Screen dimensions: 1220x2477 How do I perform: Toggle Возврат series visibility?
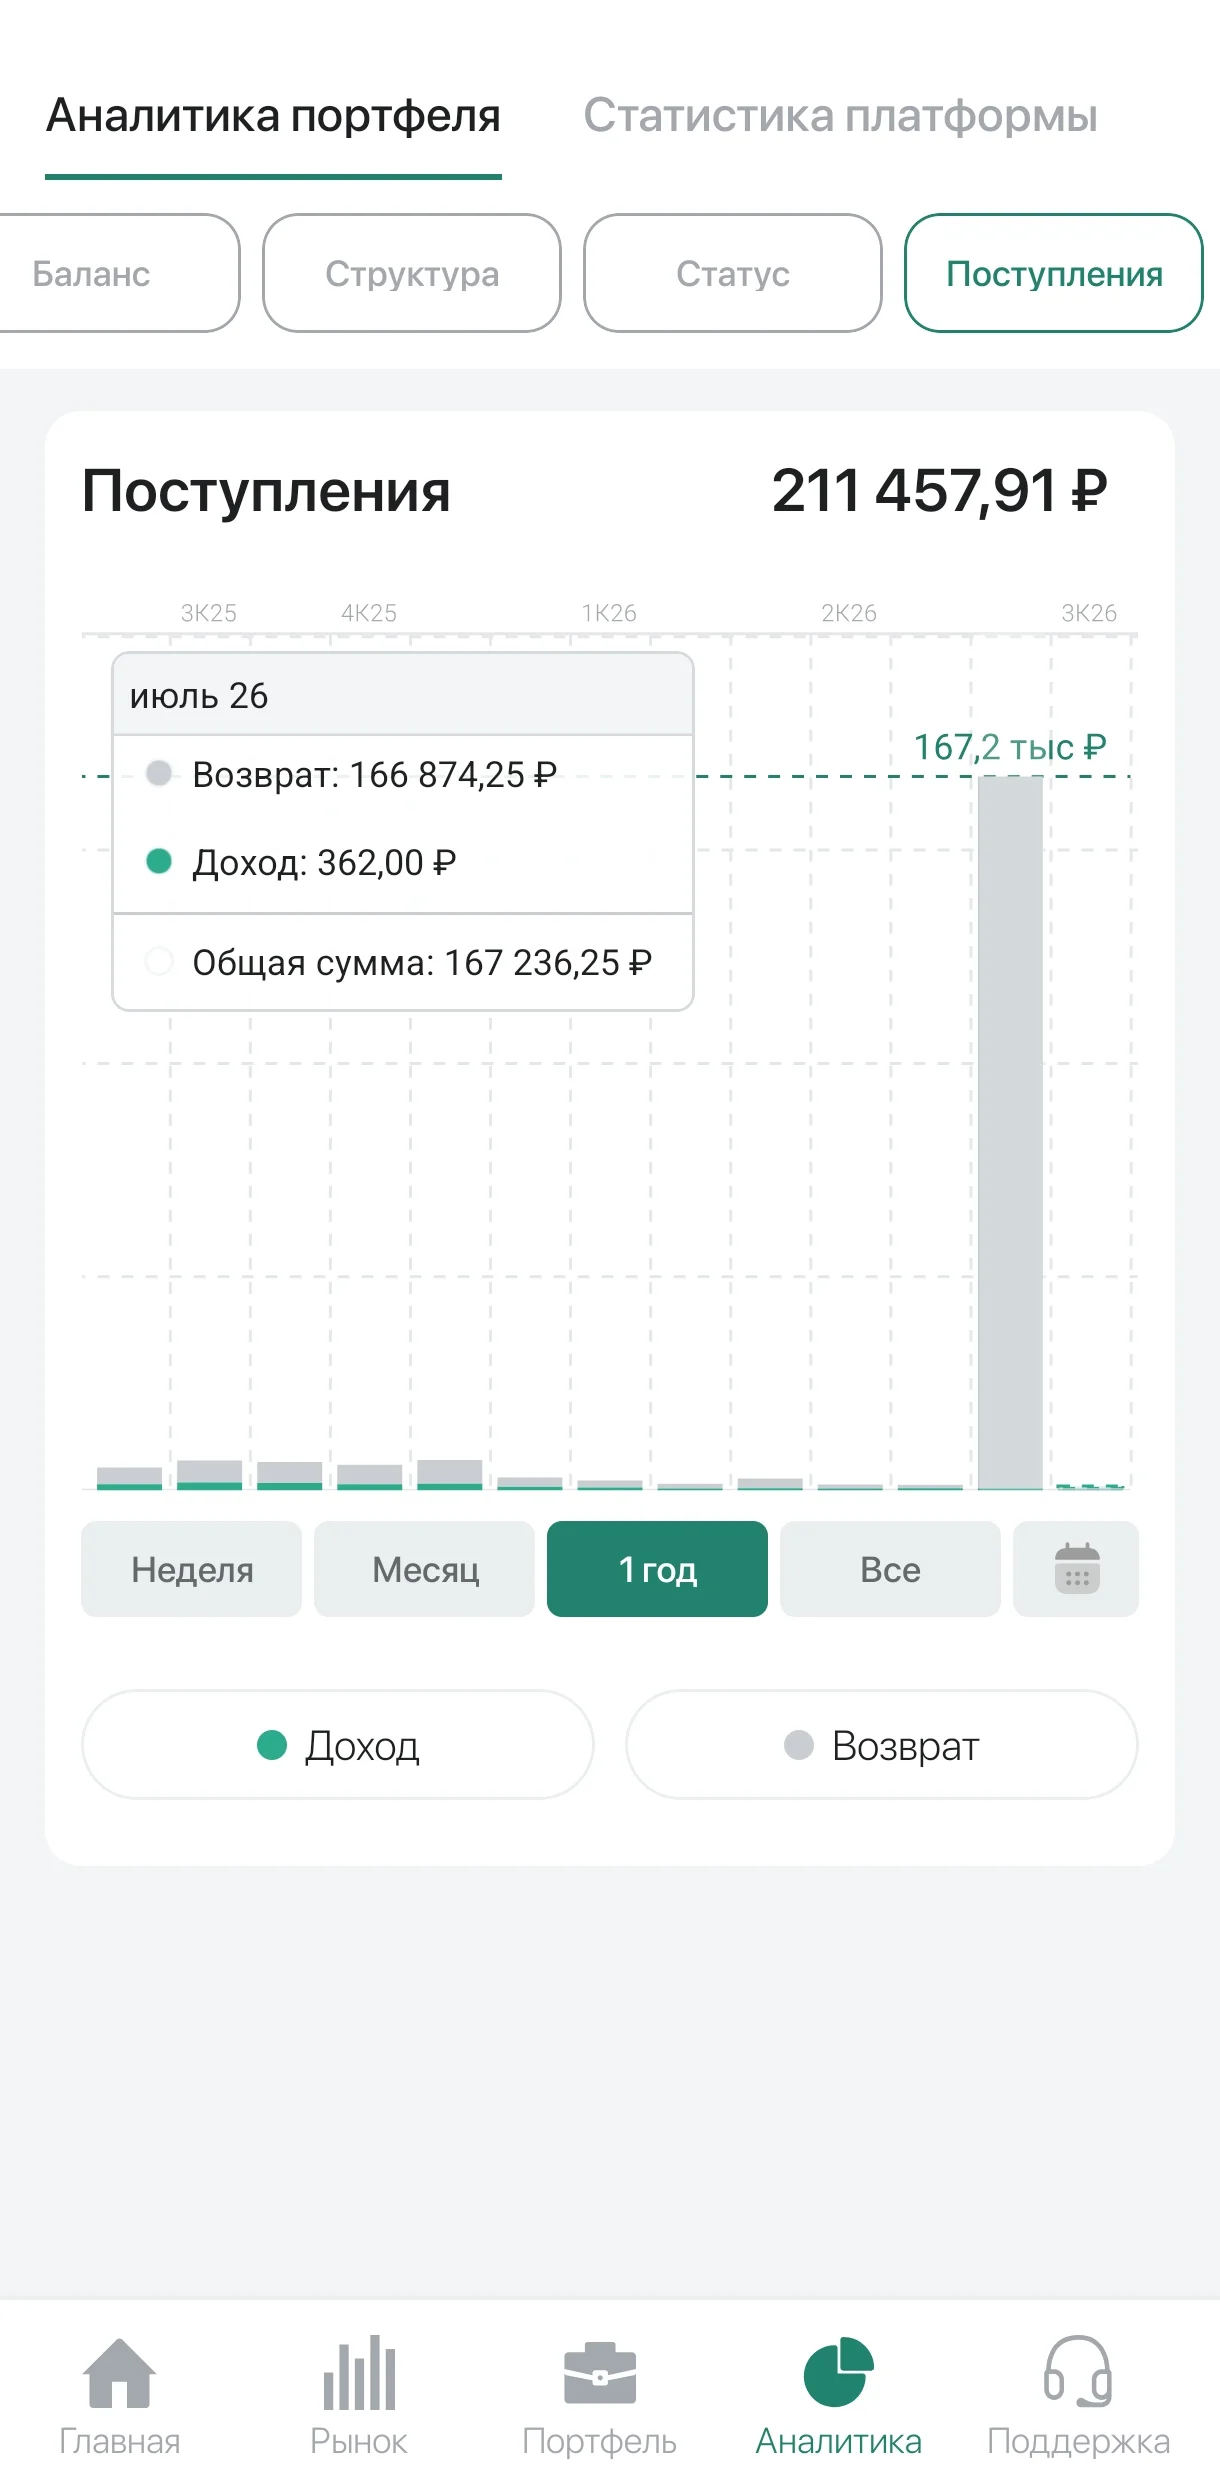[882, 1745]
